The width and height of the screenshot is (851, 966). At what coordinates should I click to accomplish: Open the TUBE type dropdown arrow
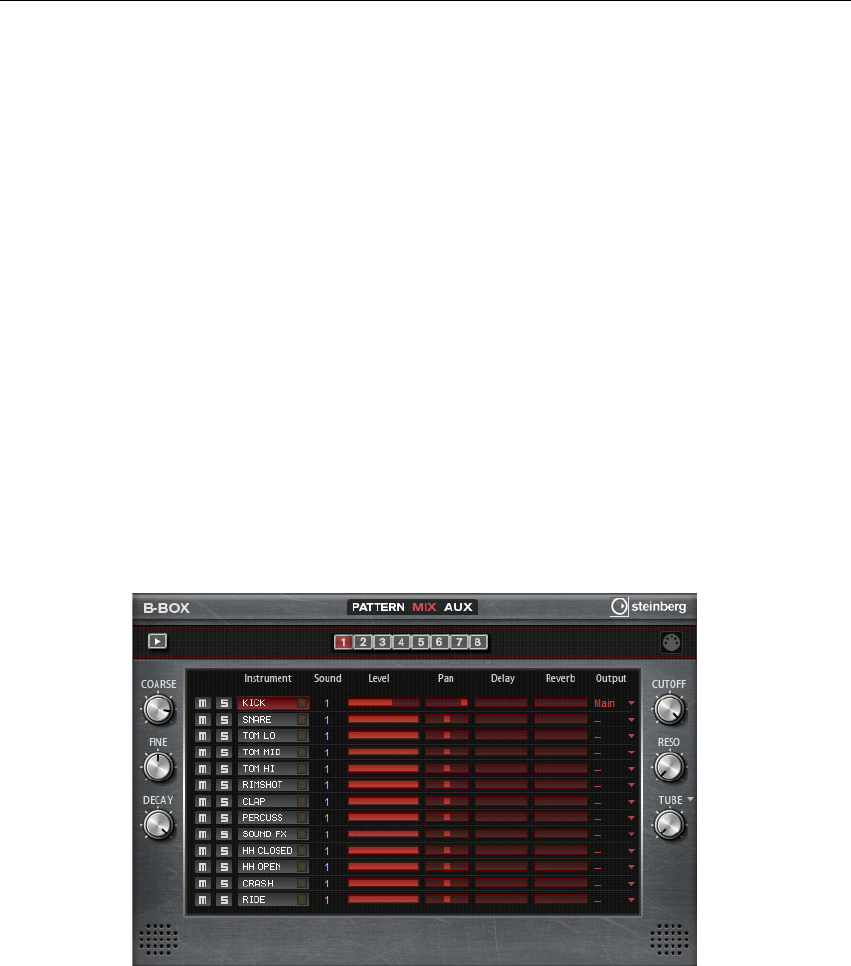tap(690, 799)
